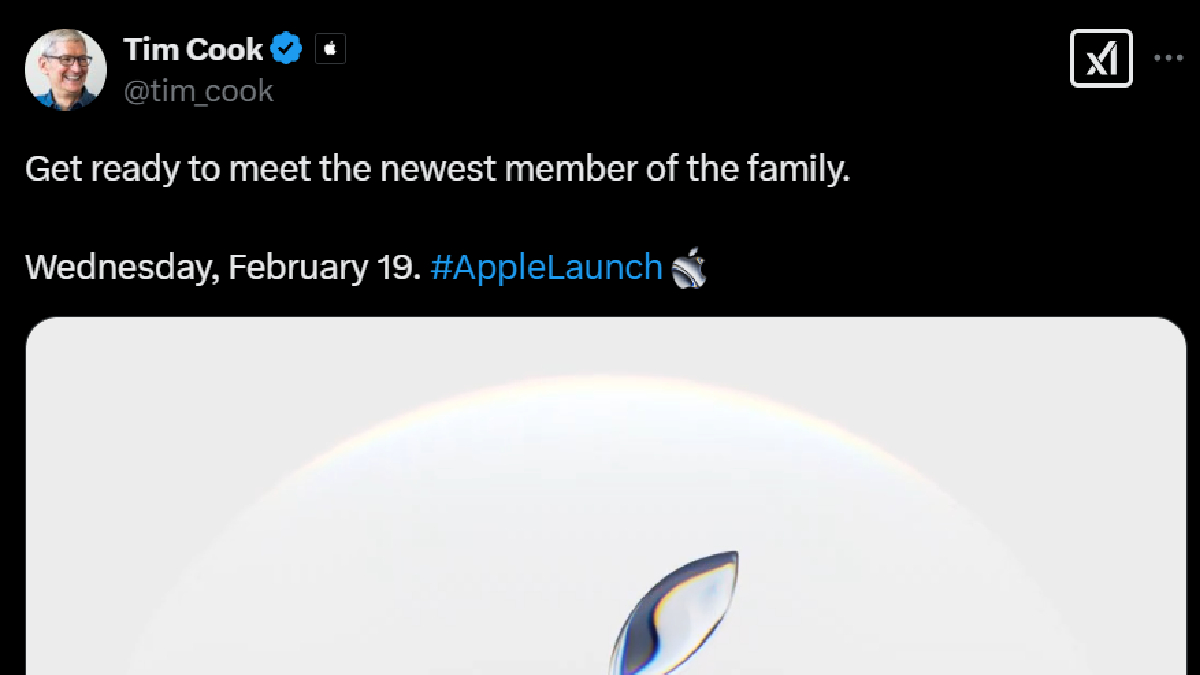Open Tim Cook's profile avatar photo
This screenshot has width=1200, height=675.
pyautogui.click(x=65, y=69)
